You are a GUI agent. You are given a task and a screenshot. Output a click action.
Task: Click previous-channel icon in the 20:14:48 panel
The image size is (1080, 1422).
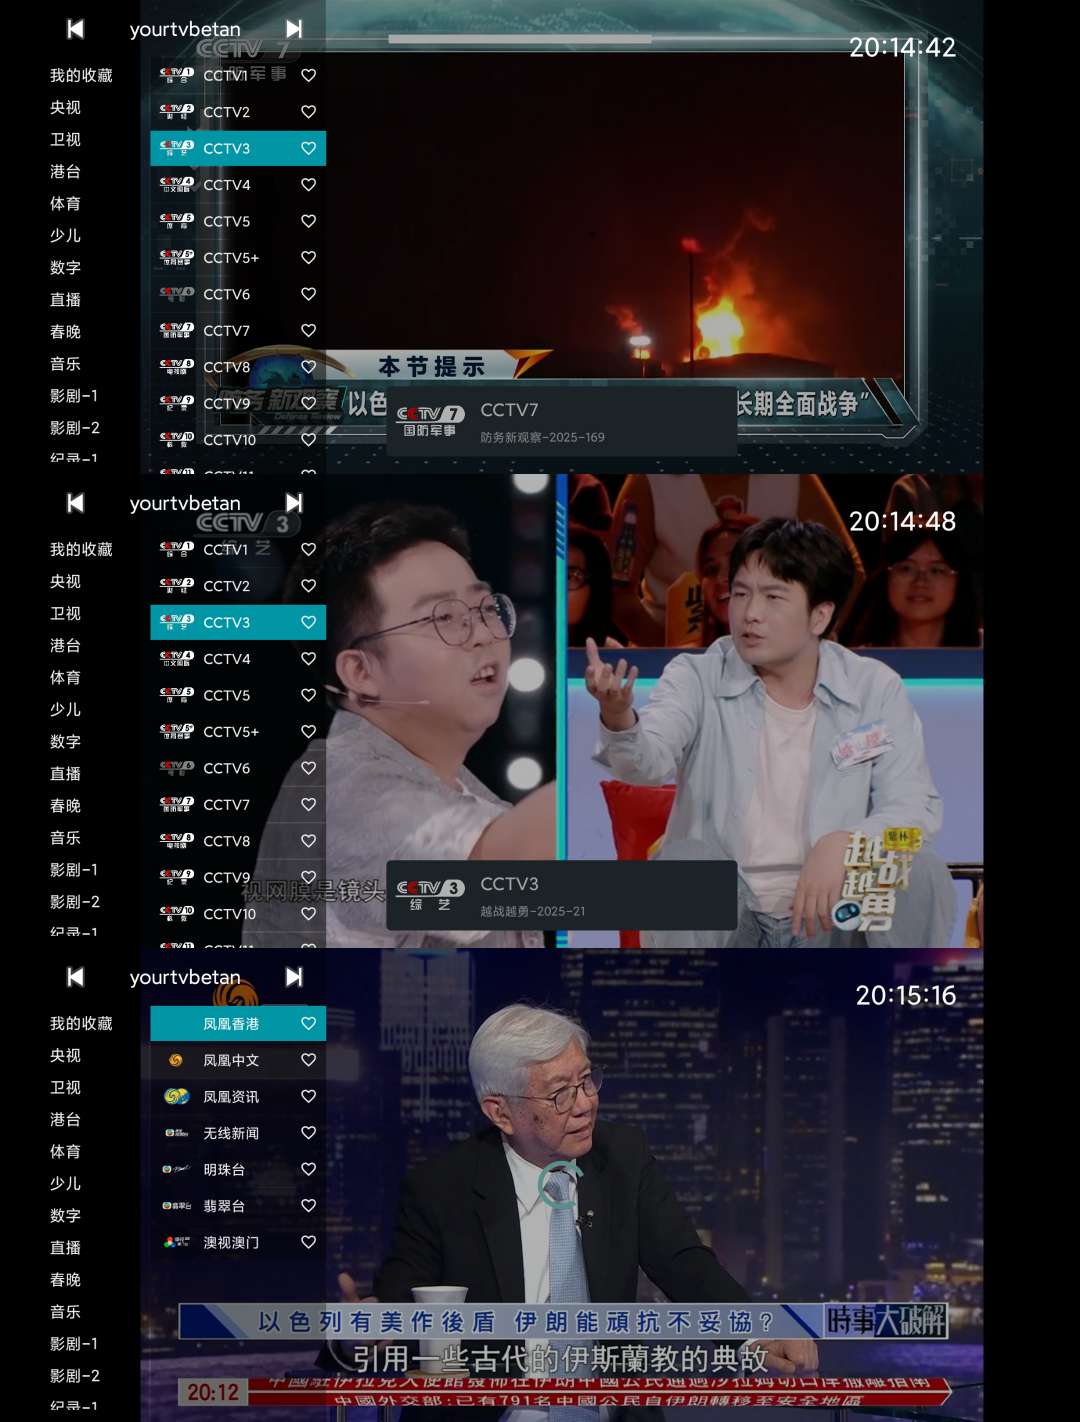click(x=76, y=503)
